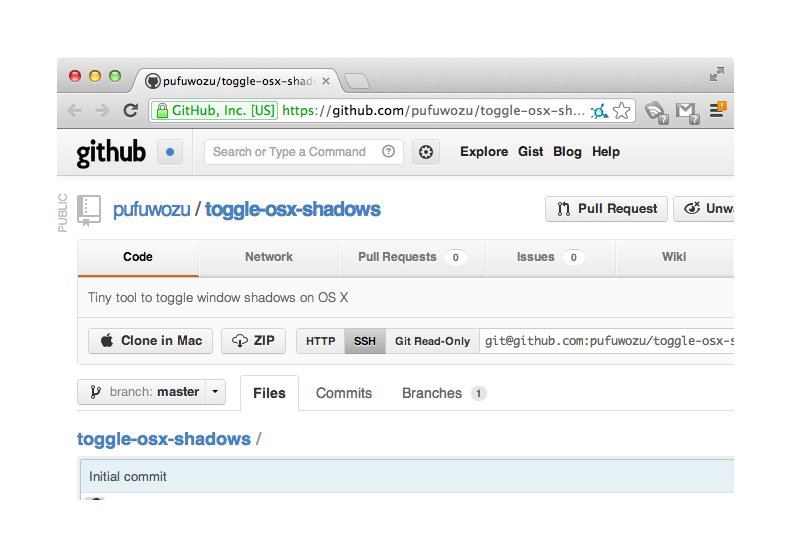Viewport: 791px width, 557px height.
Task: Open the Help link
Action: 605,152
